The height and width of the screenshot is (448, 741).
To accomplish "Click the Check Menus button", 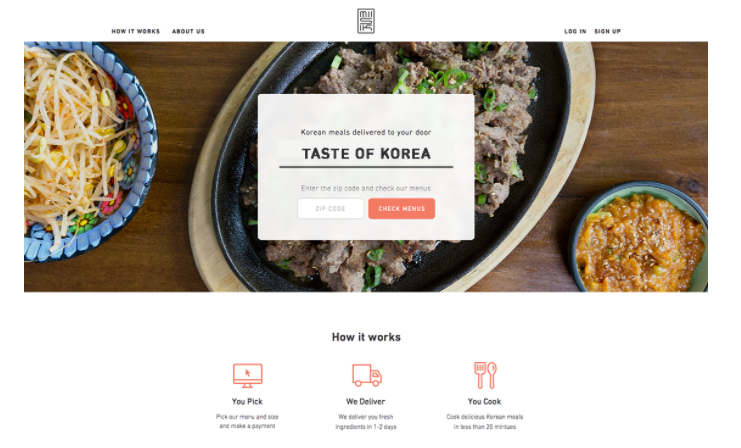I will click(x=402, y=208).
